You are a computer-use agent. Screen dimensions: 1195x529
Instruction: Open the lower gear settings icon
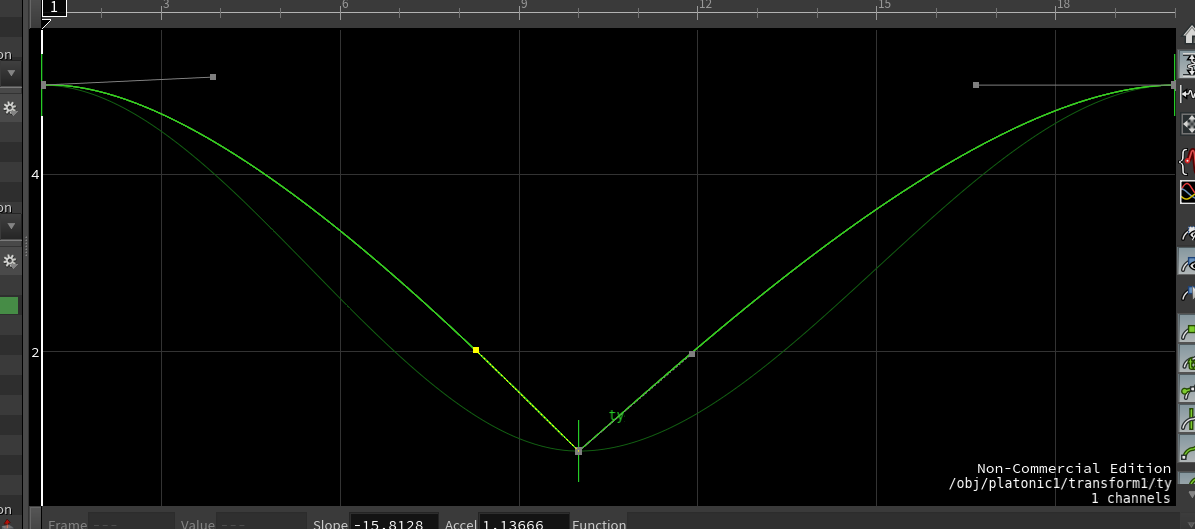10,261
